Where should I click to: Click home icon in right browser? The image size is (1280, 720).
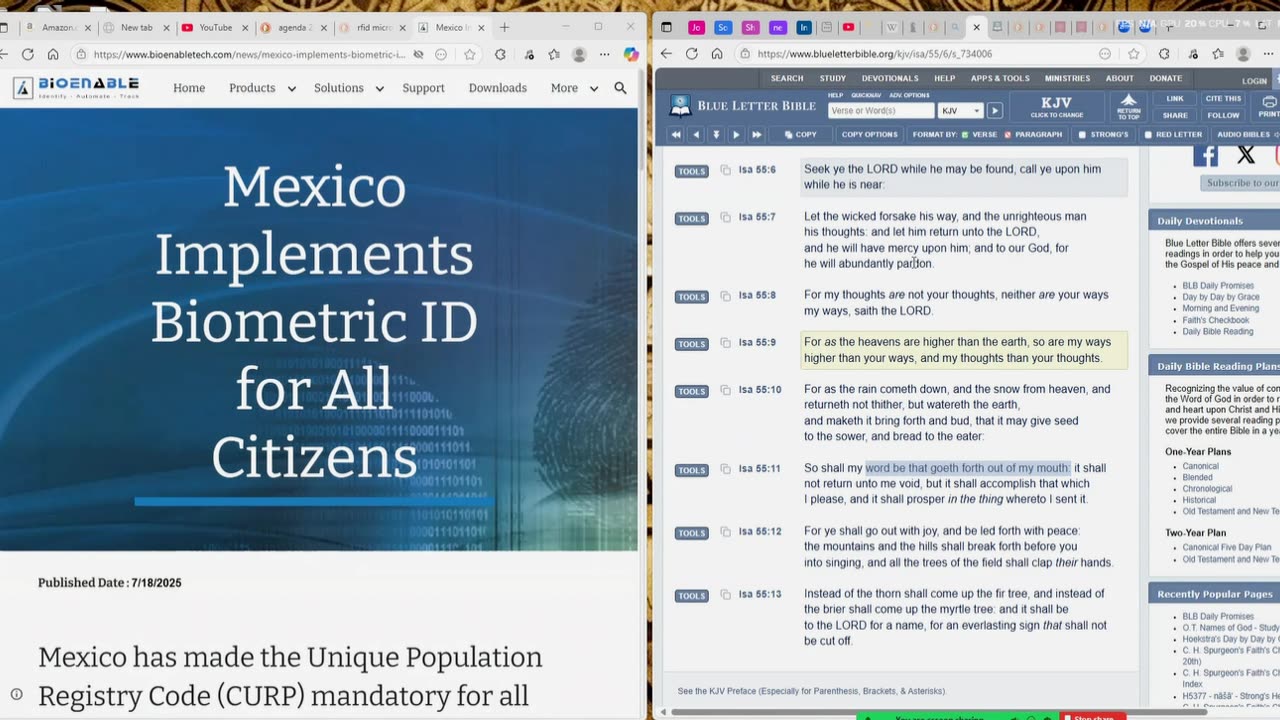pyautogui.click(x=717, y=54)
